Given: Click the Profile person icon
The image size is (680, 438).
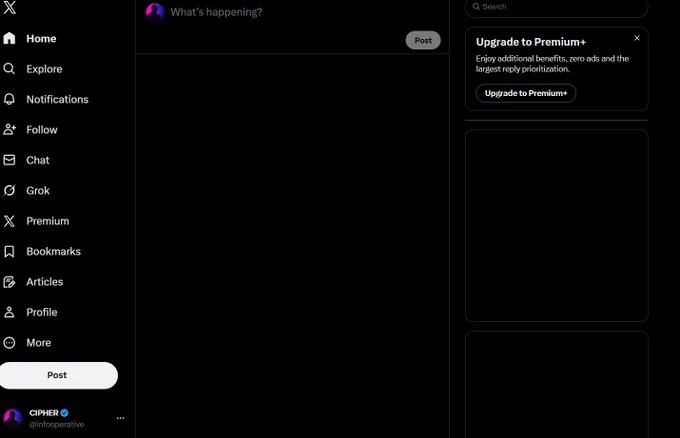Looking at the screenshot, I should point(9,312).
